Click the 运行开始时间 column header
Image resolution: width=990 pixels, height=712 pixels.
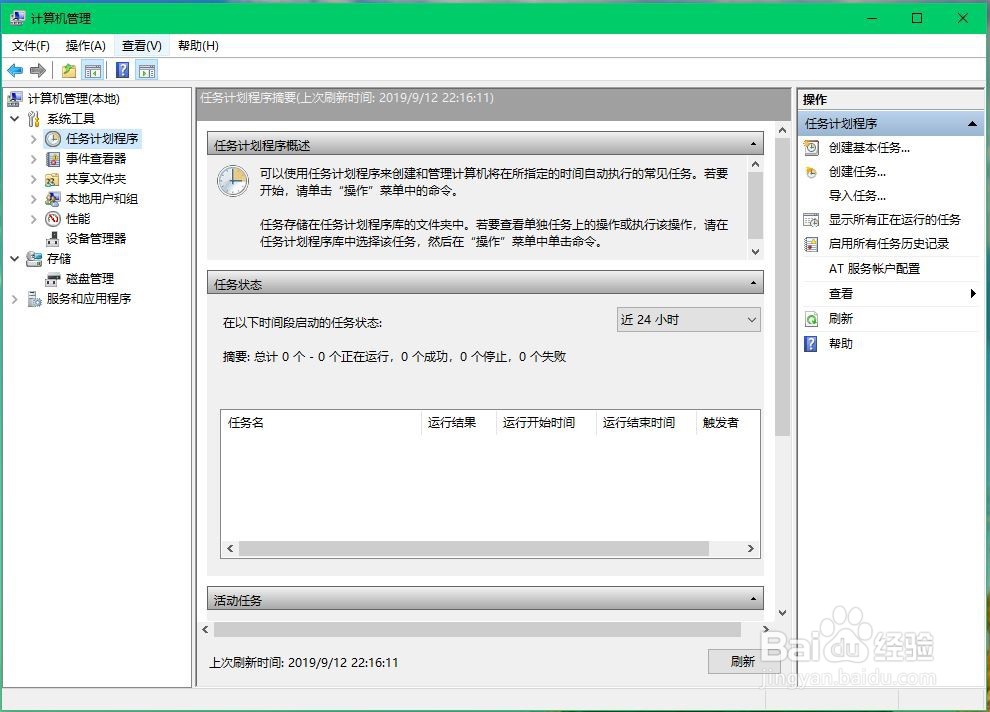tap(546, 423)
